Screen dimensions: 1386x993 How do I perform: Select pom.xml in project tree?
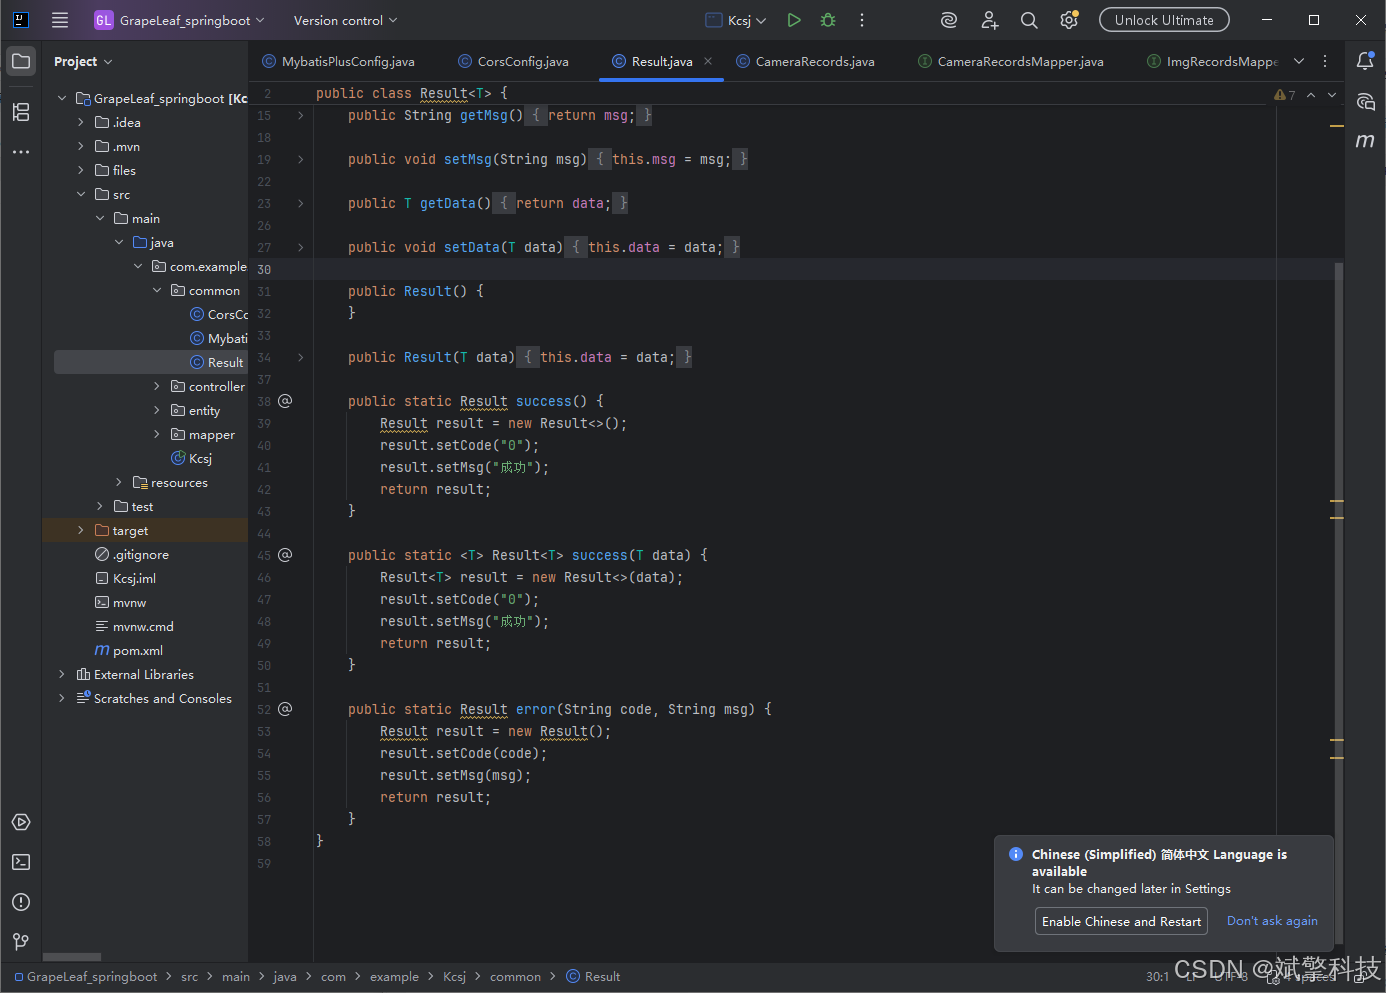pyautogui.click(x=128, y=651)
